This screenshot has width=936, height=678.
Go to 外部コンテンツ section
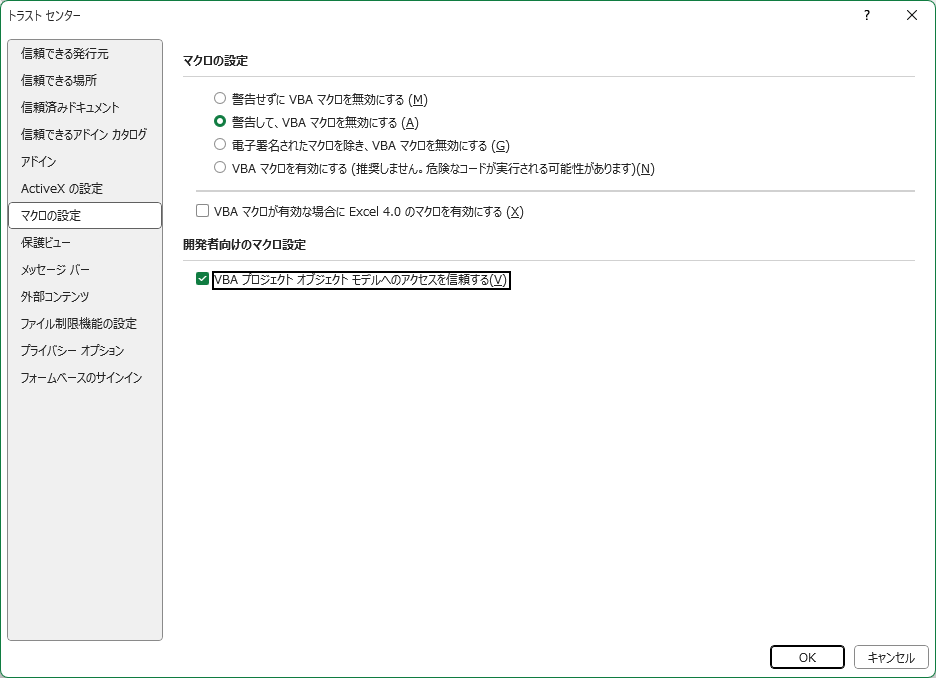pyautogui.click(x=55, y=296)
